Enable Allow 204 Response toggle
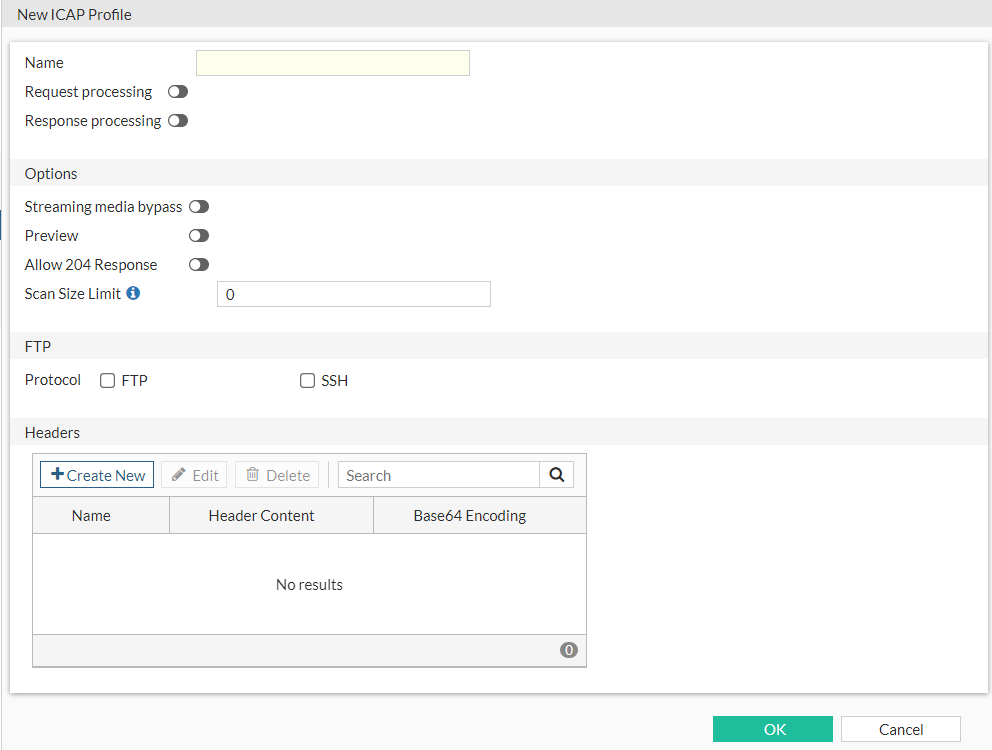Image resolution: width=992 pixels, height=750 pixels. pyautogui.click(x=199, y=265)
